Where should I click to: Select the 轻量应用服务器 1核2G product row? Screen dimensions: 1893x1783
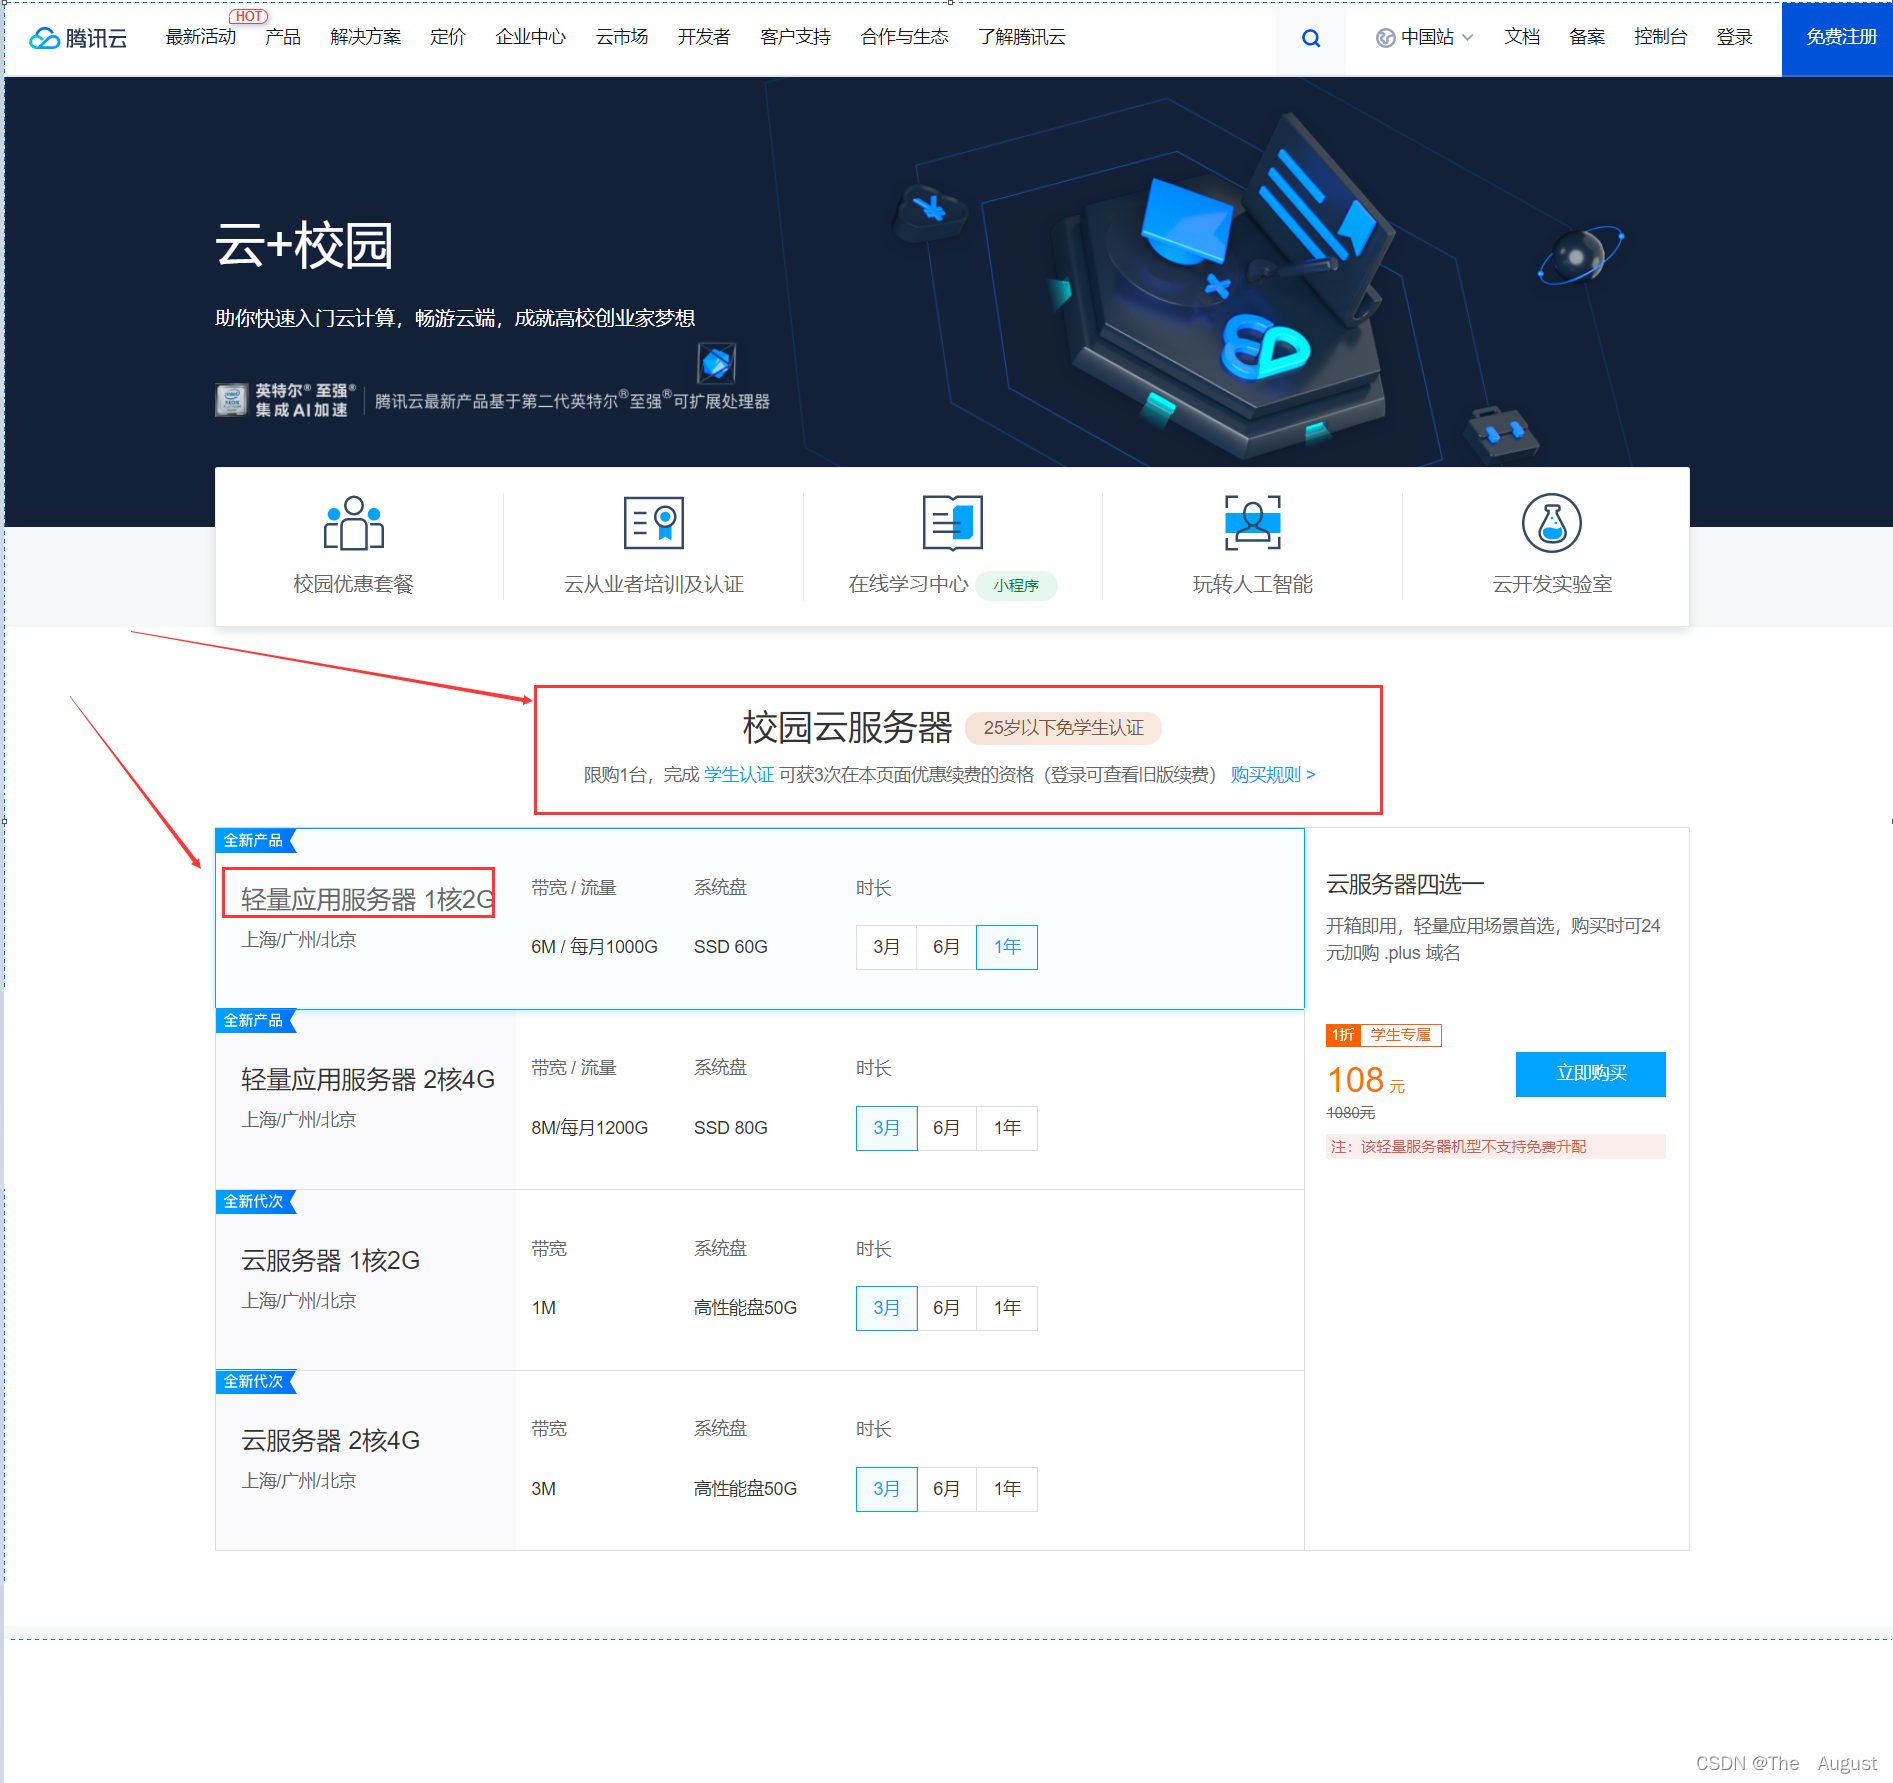(760, 919)
